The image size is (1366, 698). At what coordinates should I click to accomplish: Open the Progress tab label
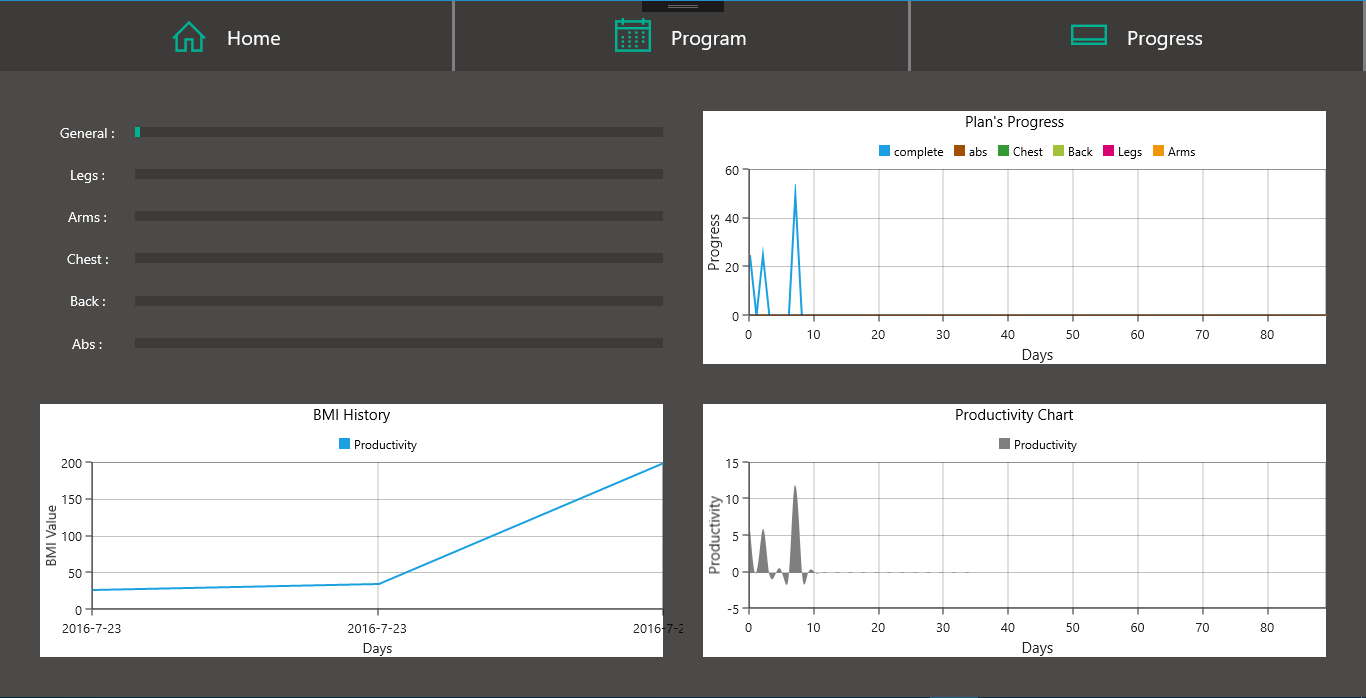[1165, 38]
